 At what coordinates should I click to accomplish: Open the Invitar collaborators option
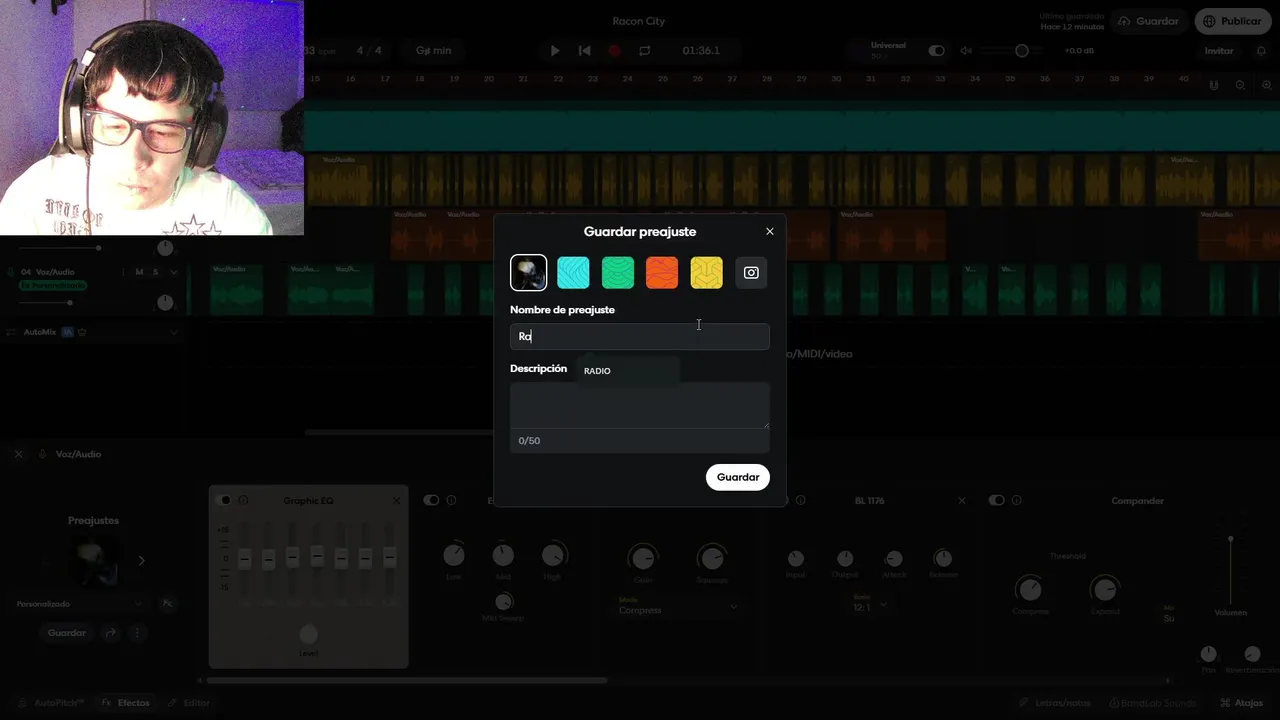coord(1219,50)
